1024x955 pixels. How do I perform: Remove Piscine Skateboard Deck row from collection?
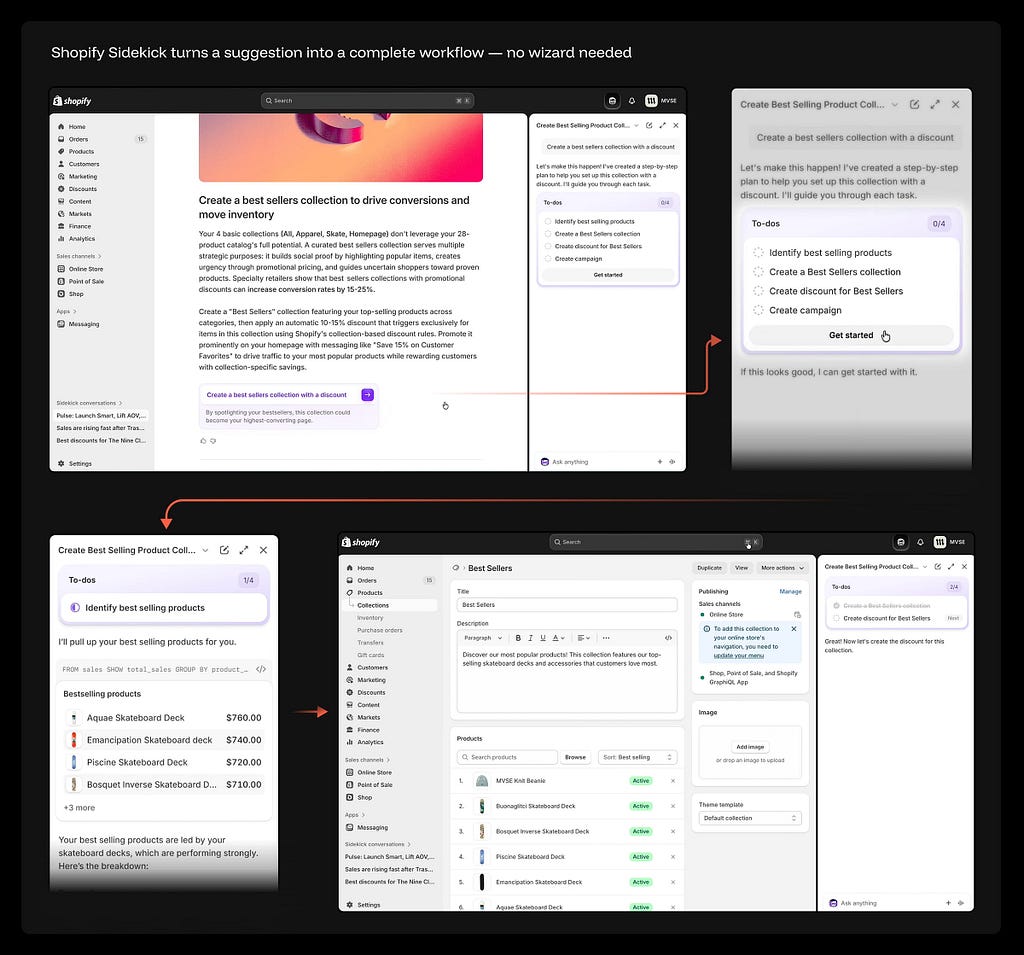tap(673, 856)
